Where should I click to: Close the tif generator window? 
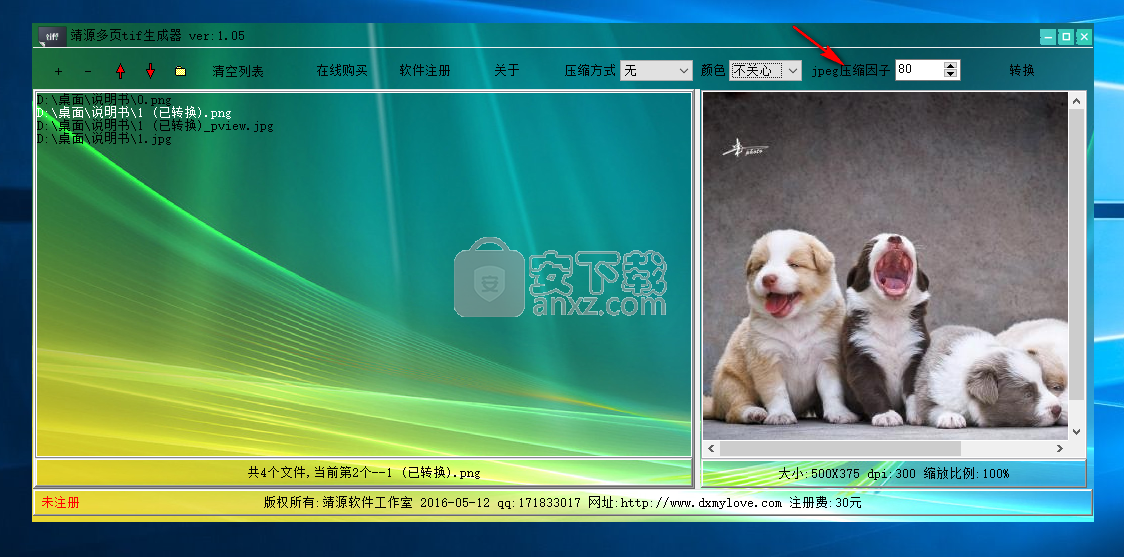1085,36
